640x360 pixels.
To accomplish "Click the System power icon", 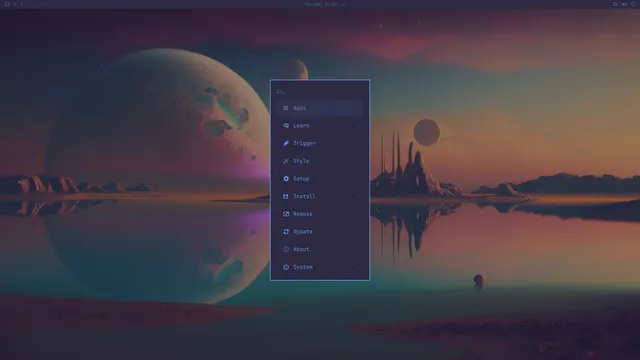I will pos(286,267).
